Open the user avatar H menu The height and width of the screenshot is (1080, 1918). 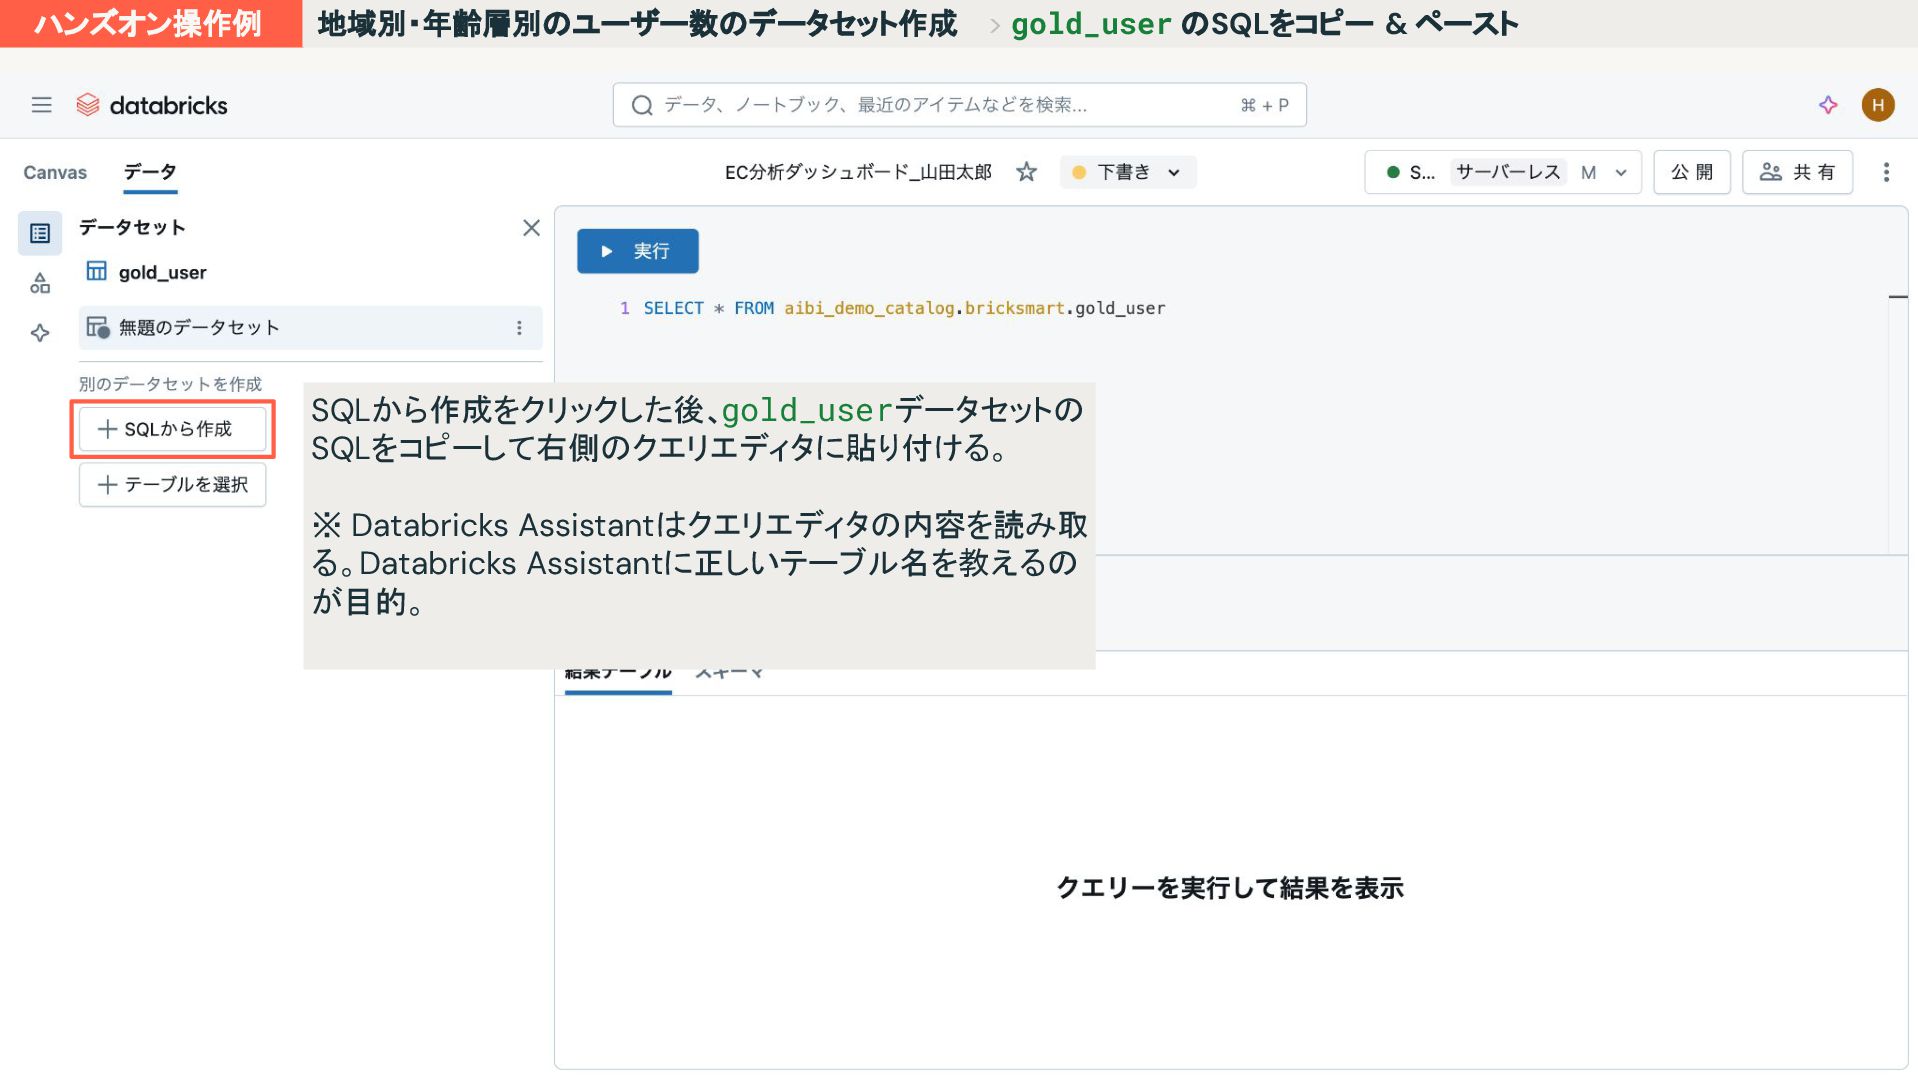[1878, 105]
